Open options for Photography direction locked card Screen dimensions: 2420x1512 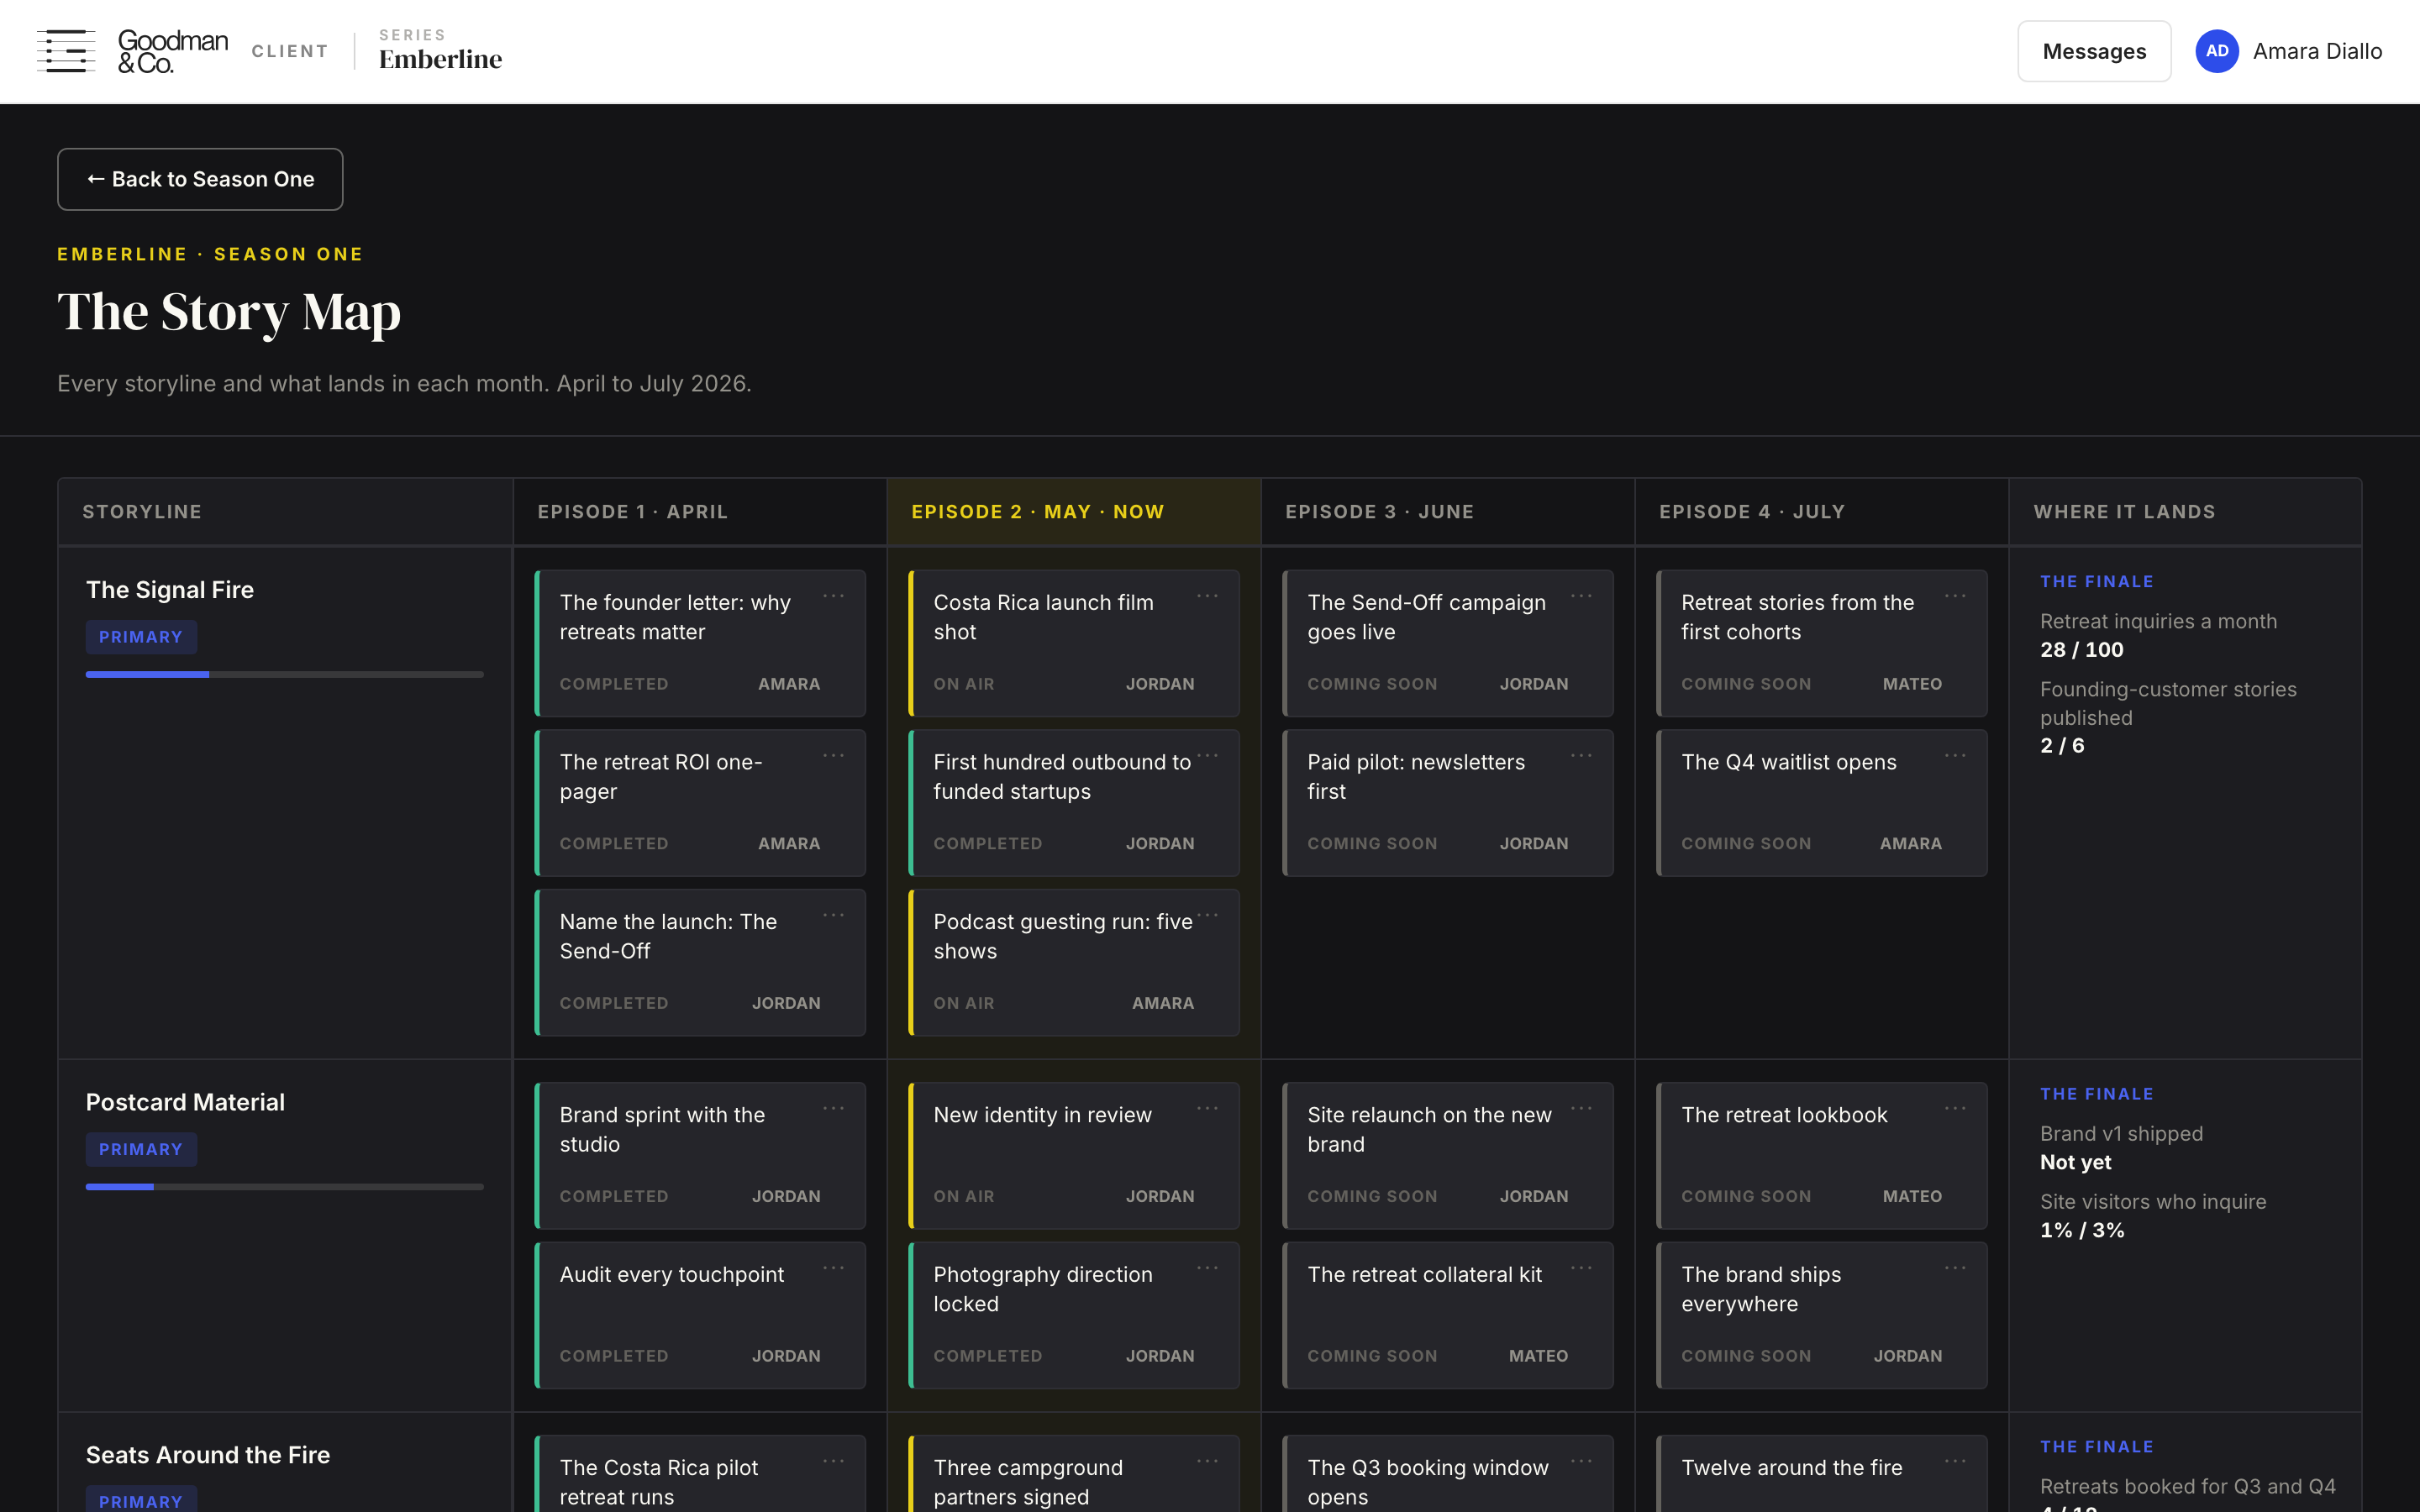(x=1207, y=1268)
